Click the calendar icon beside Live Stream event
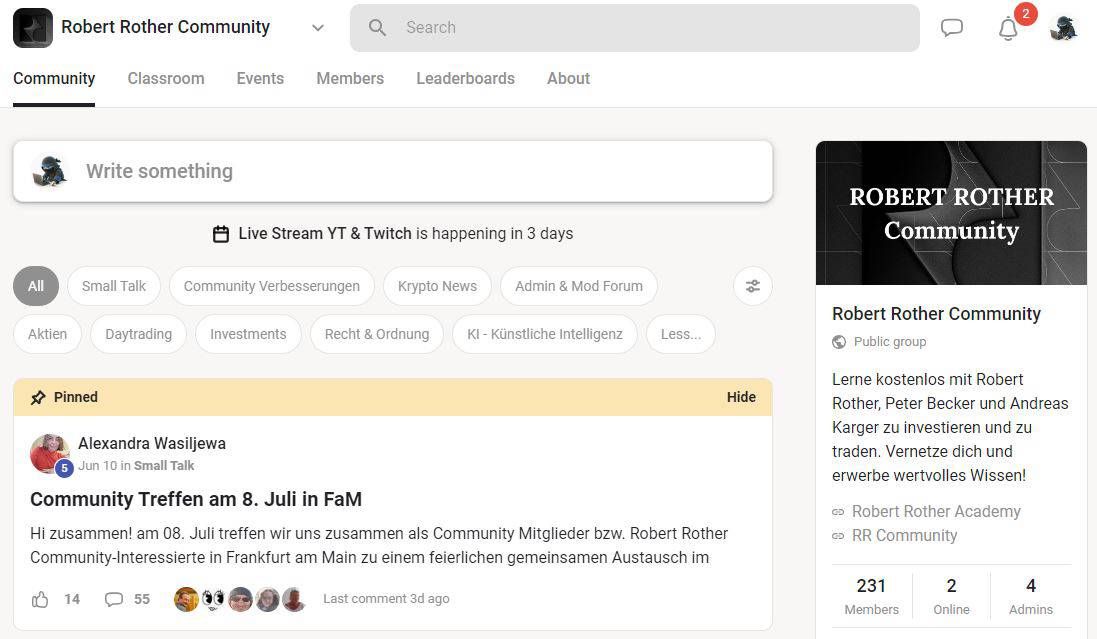This screenshot has height=639, width=1097. click(x=221, y=233)
